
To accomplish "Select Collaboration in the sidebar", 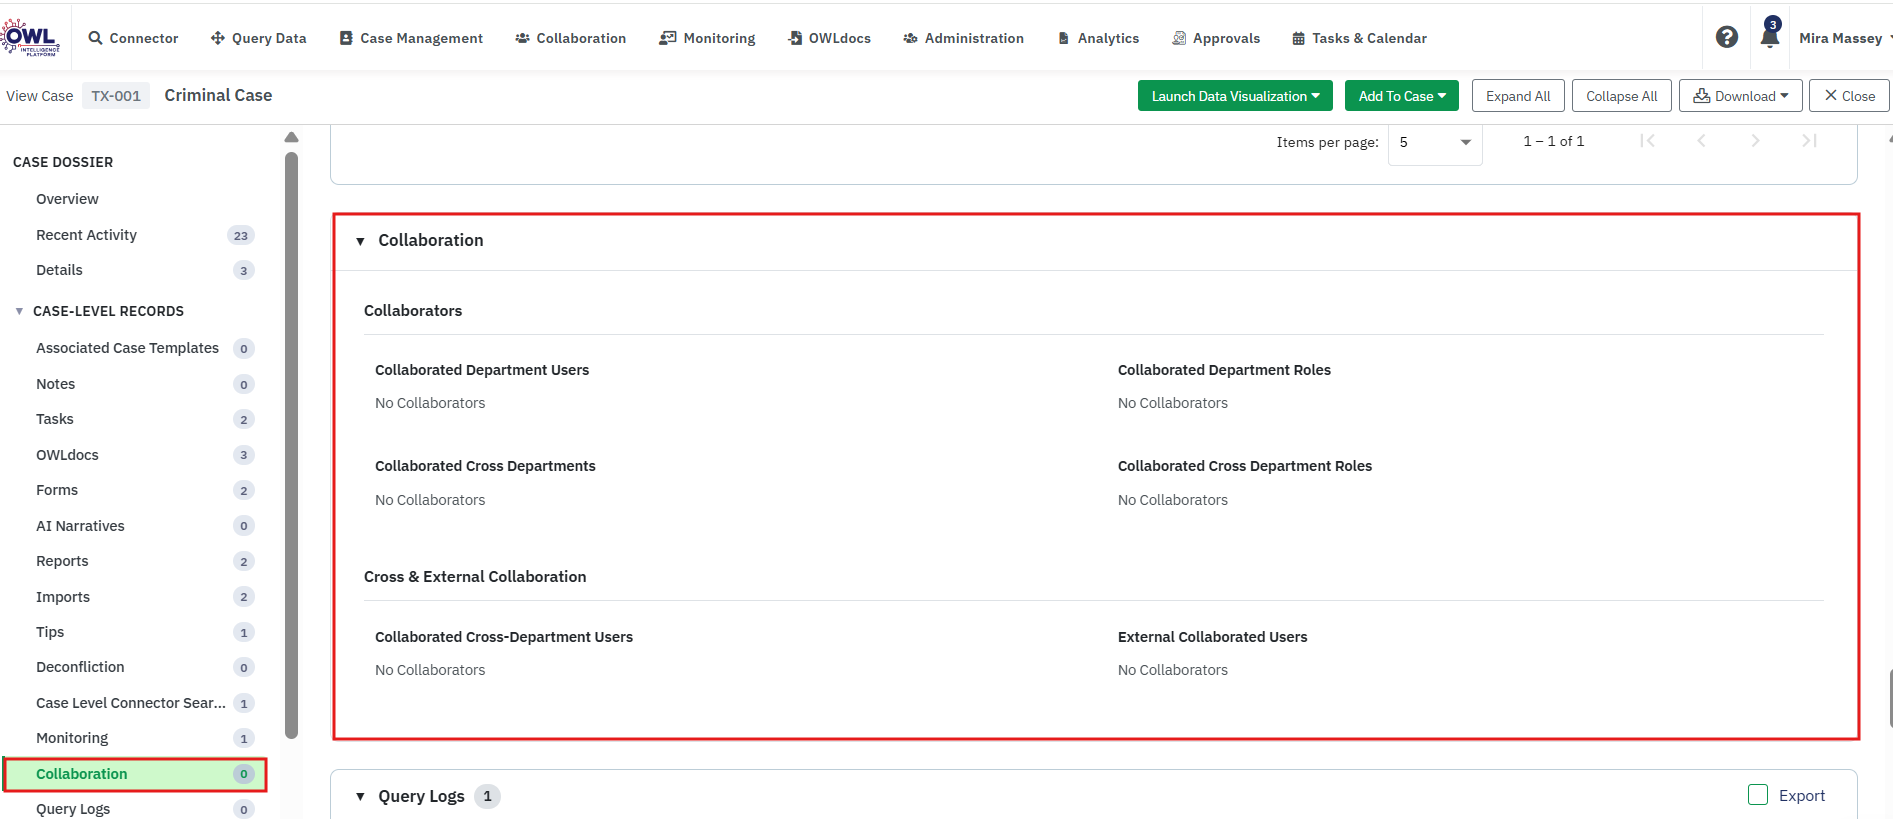I will pos(135,774).
